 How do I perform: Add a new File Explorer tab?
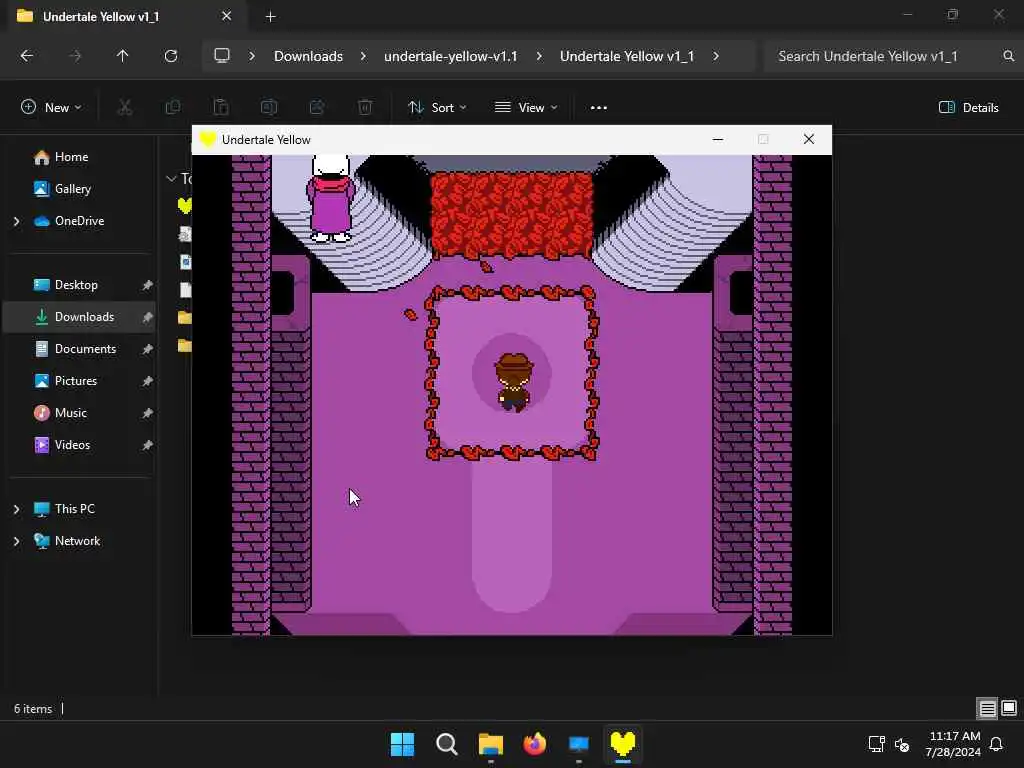click(x=270, y=17)
